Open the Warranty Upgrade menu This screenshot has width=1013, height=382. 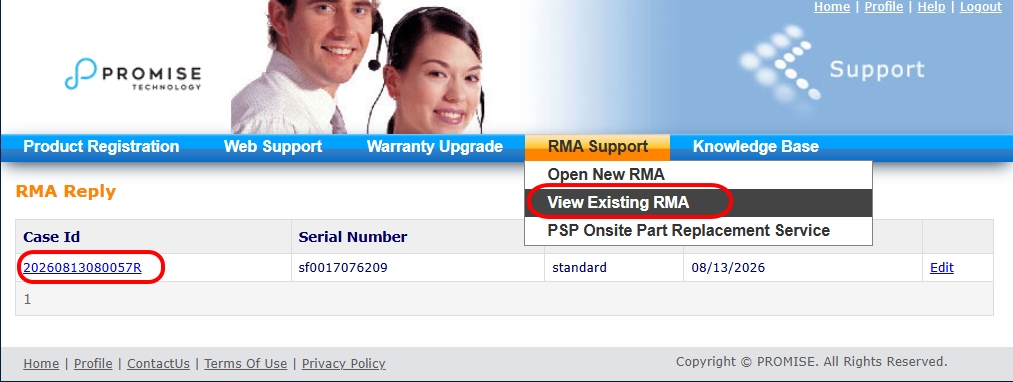pyautogui.click(x=435, y=147)
